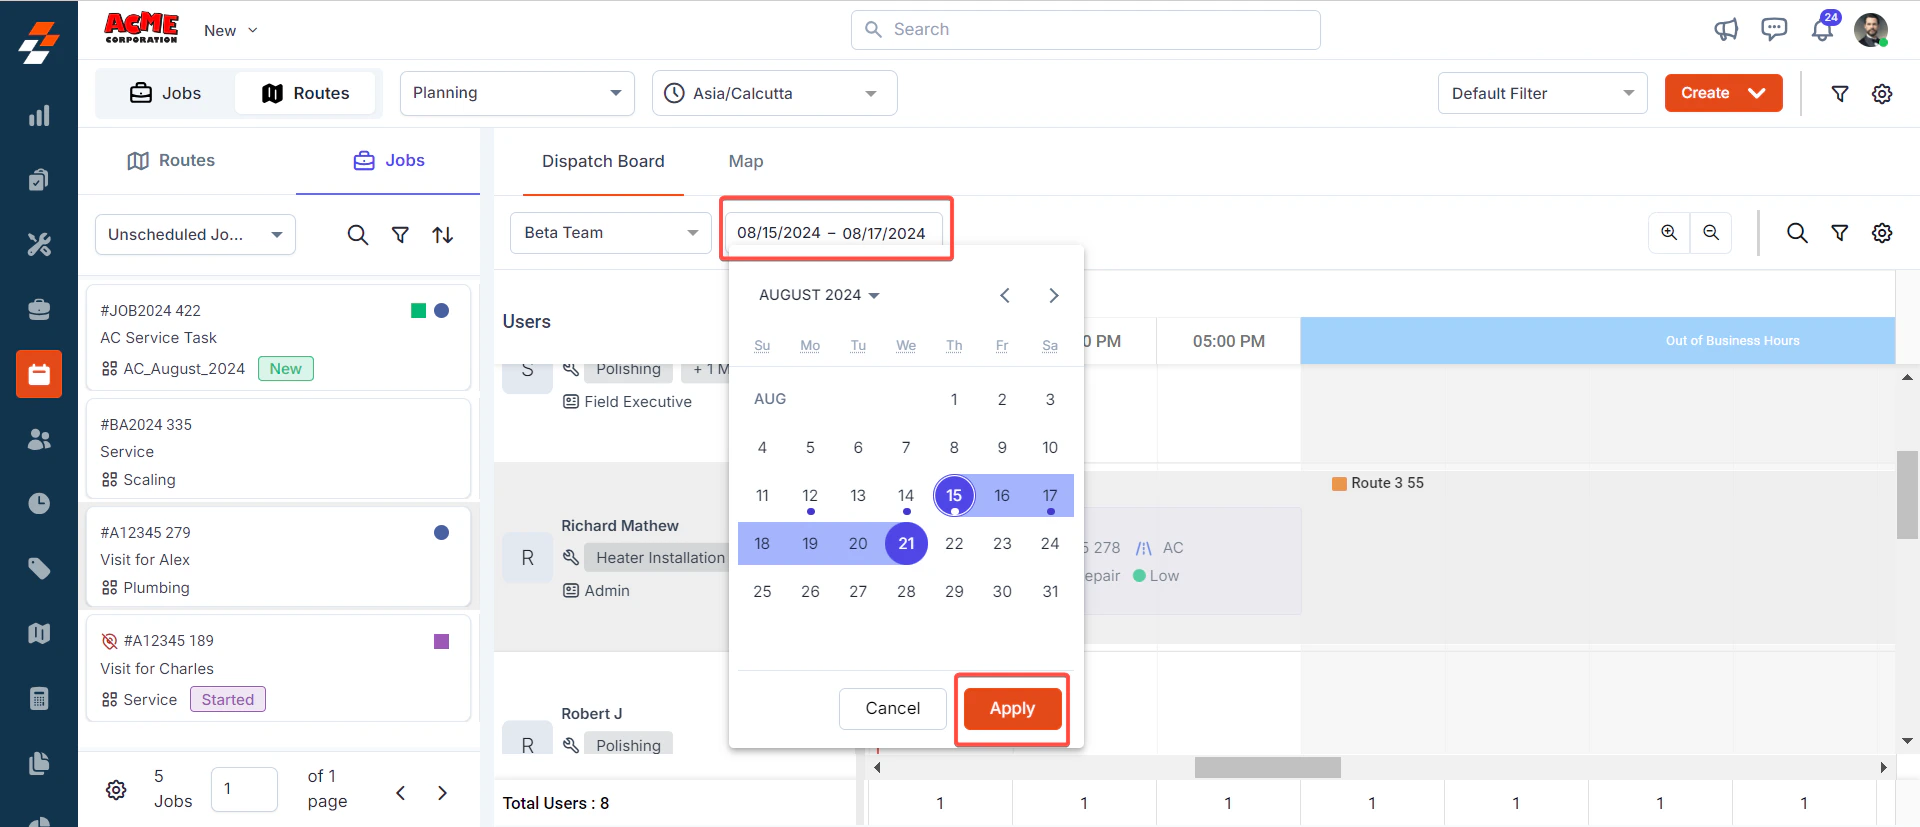This screenshot has height=827, width=1920.
Task: Switch to the Jobs toggle button
Action: click(x=166, y=93)
